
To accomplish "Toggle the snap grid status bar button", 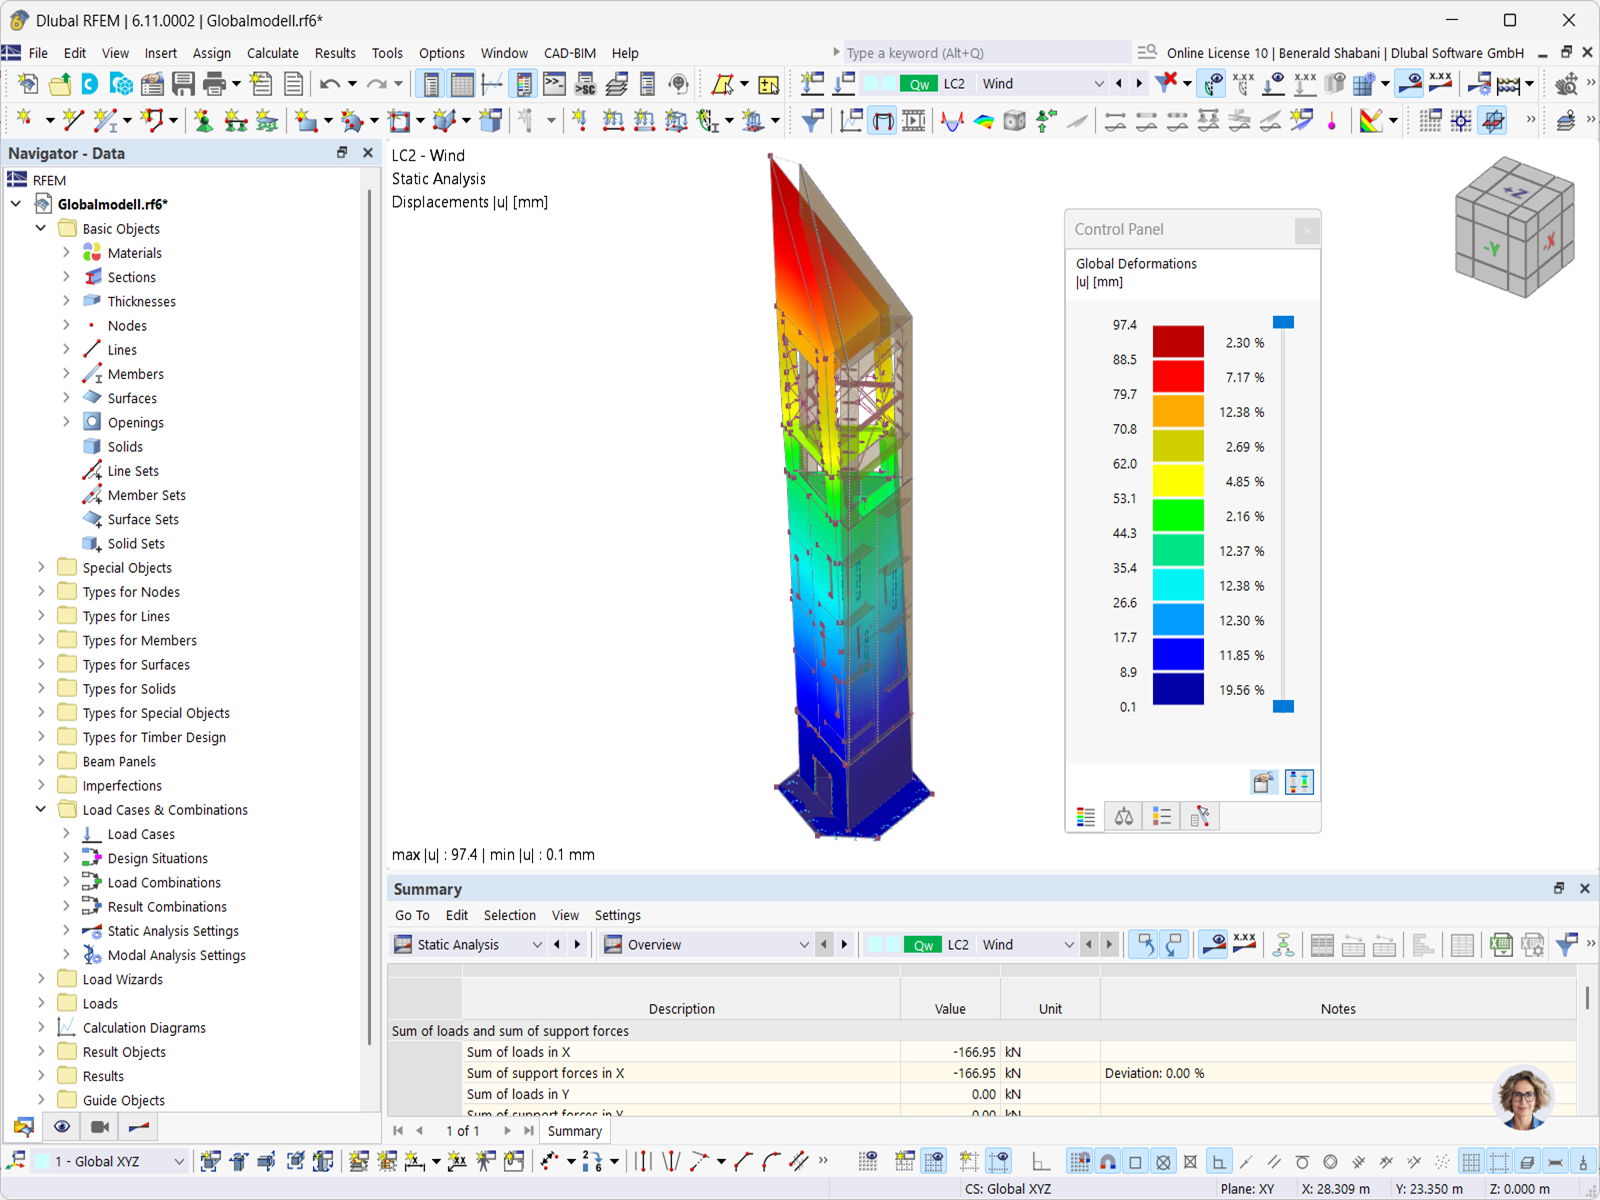I will tap(1080, 1162).
